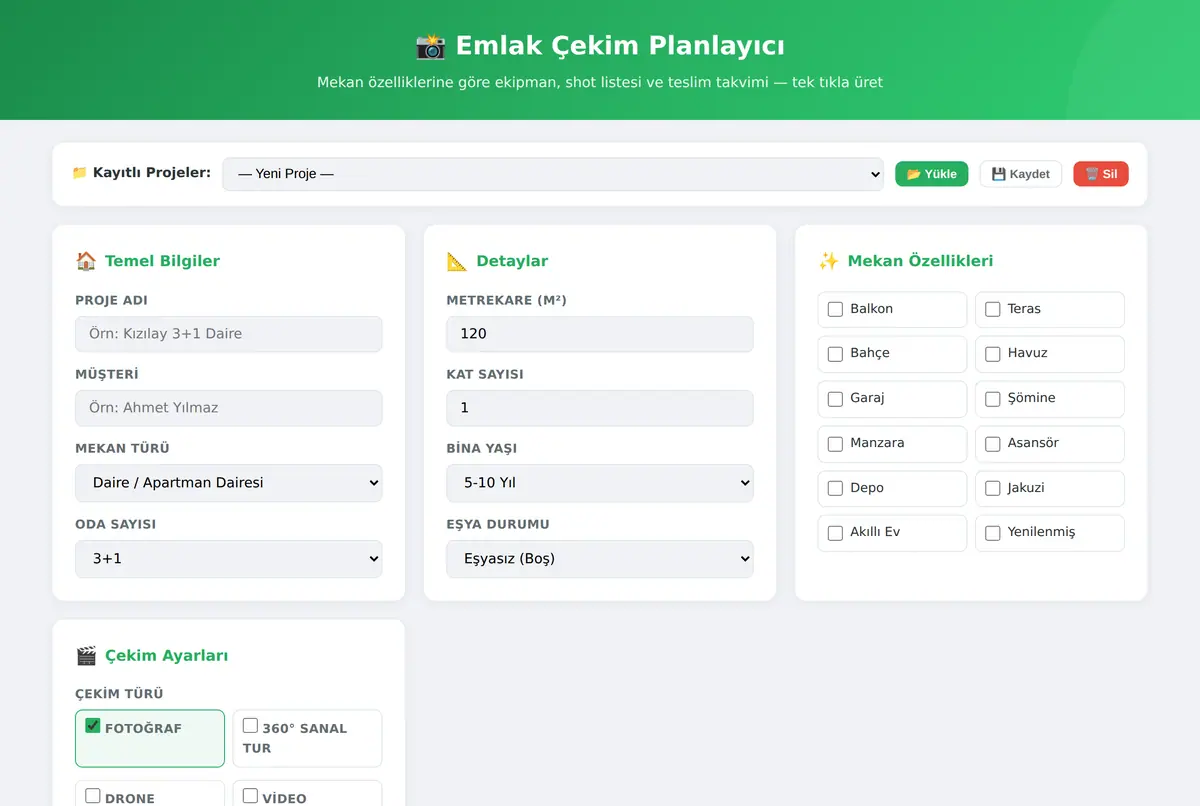Click the camera icon in the title
Image resolution: width=1200 pixels, height=806 pixels.
tap(430, 46)
